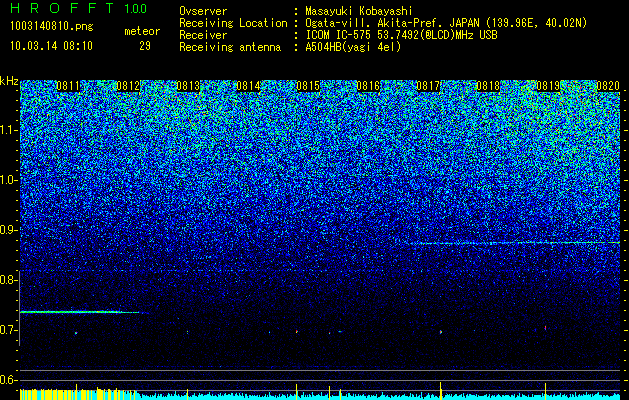The height and width of the screenshot is (400, 629).
Task: Click the 0.6 frequency axis label
Action: (8, 380)
